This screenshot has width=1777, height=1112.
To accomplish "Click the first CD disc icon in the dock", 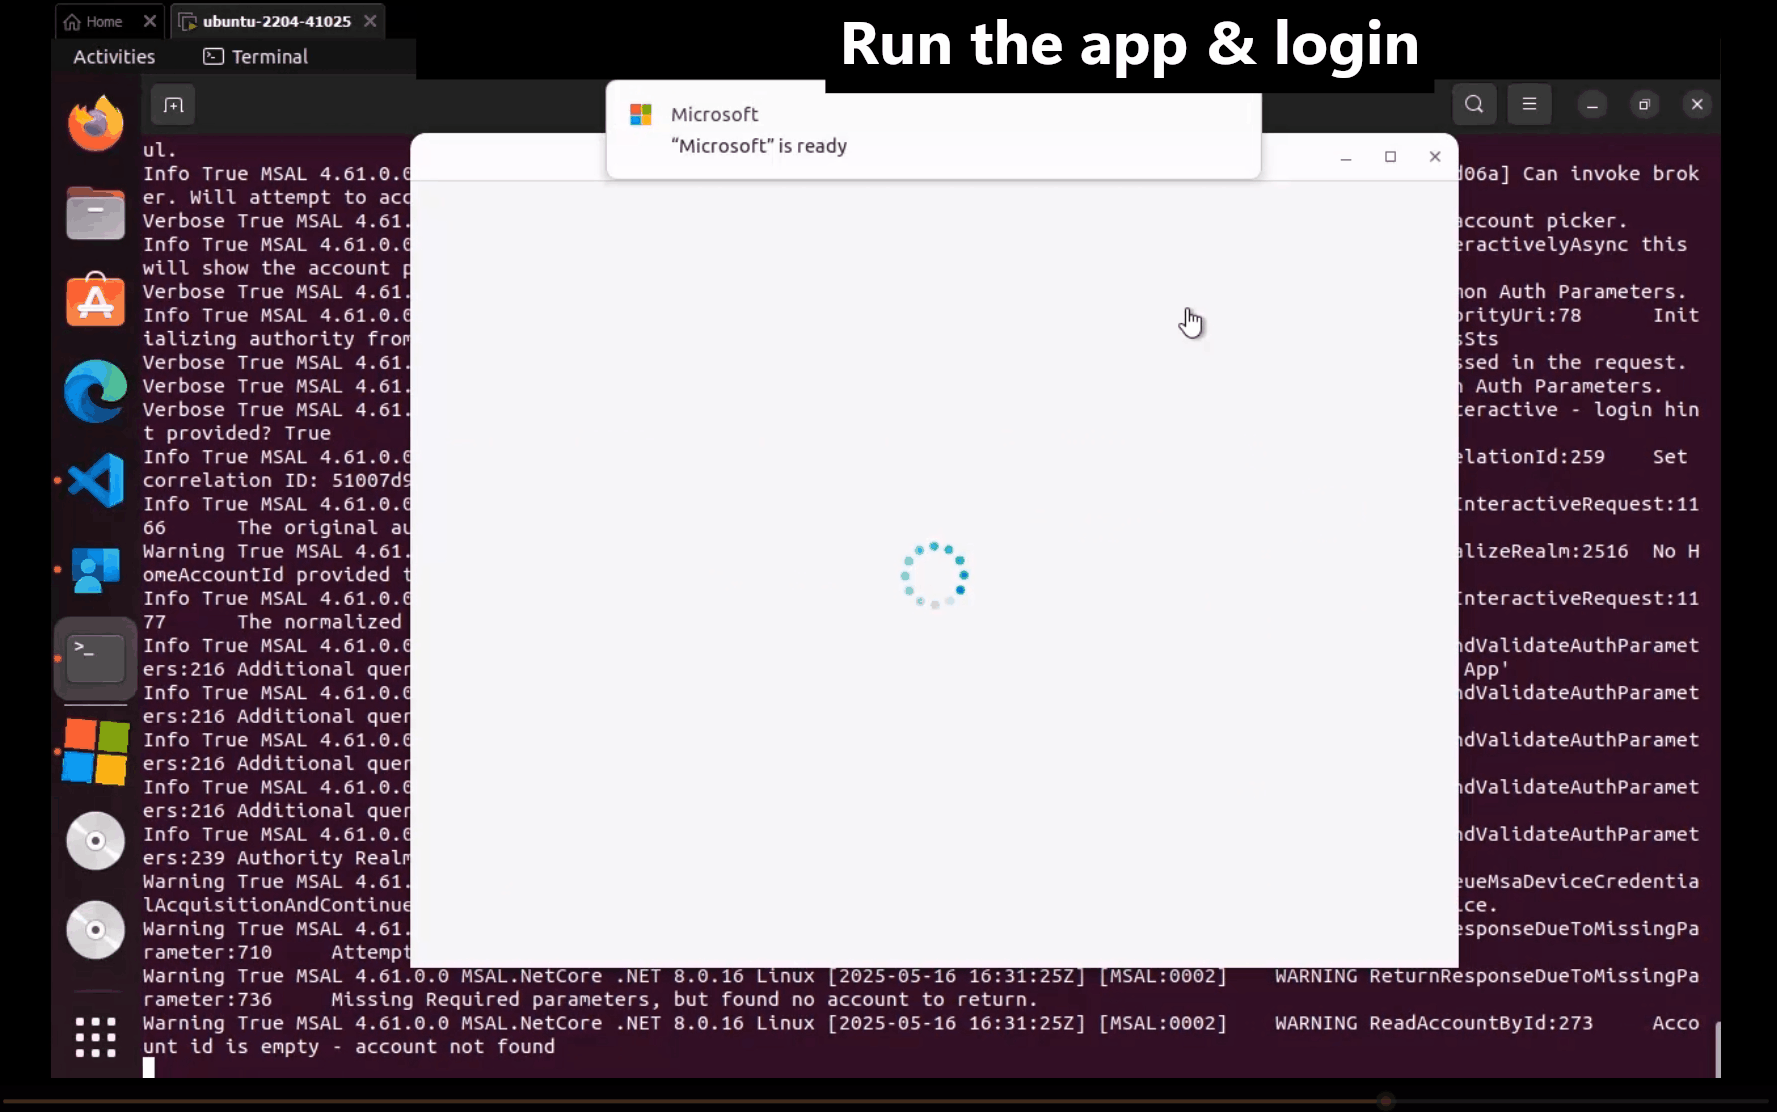I will click(x=95, y=840).
